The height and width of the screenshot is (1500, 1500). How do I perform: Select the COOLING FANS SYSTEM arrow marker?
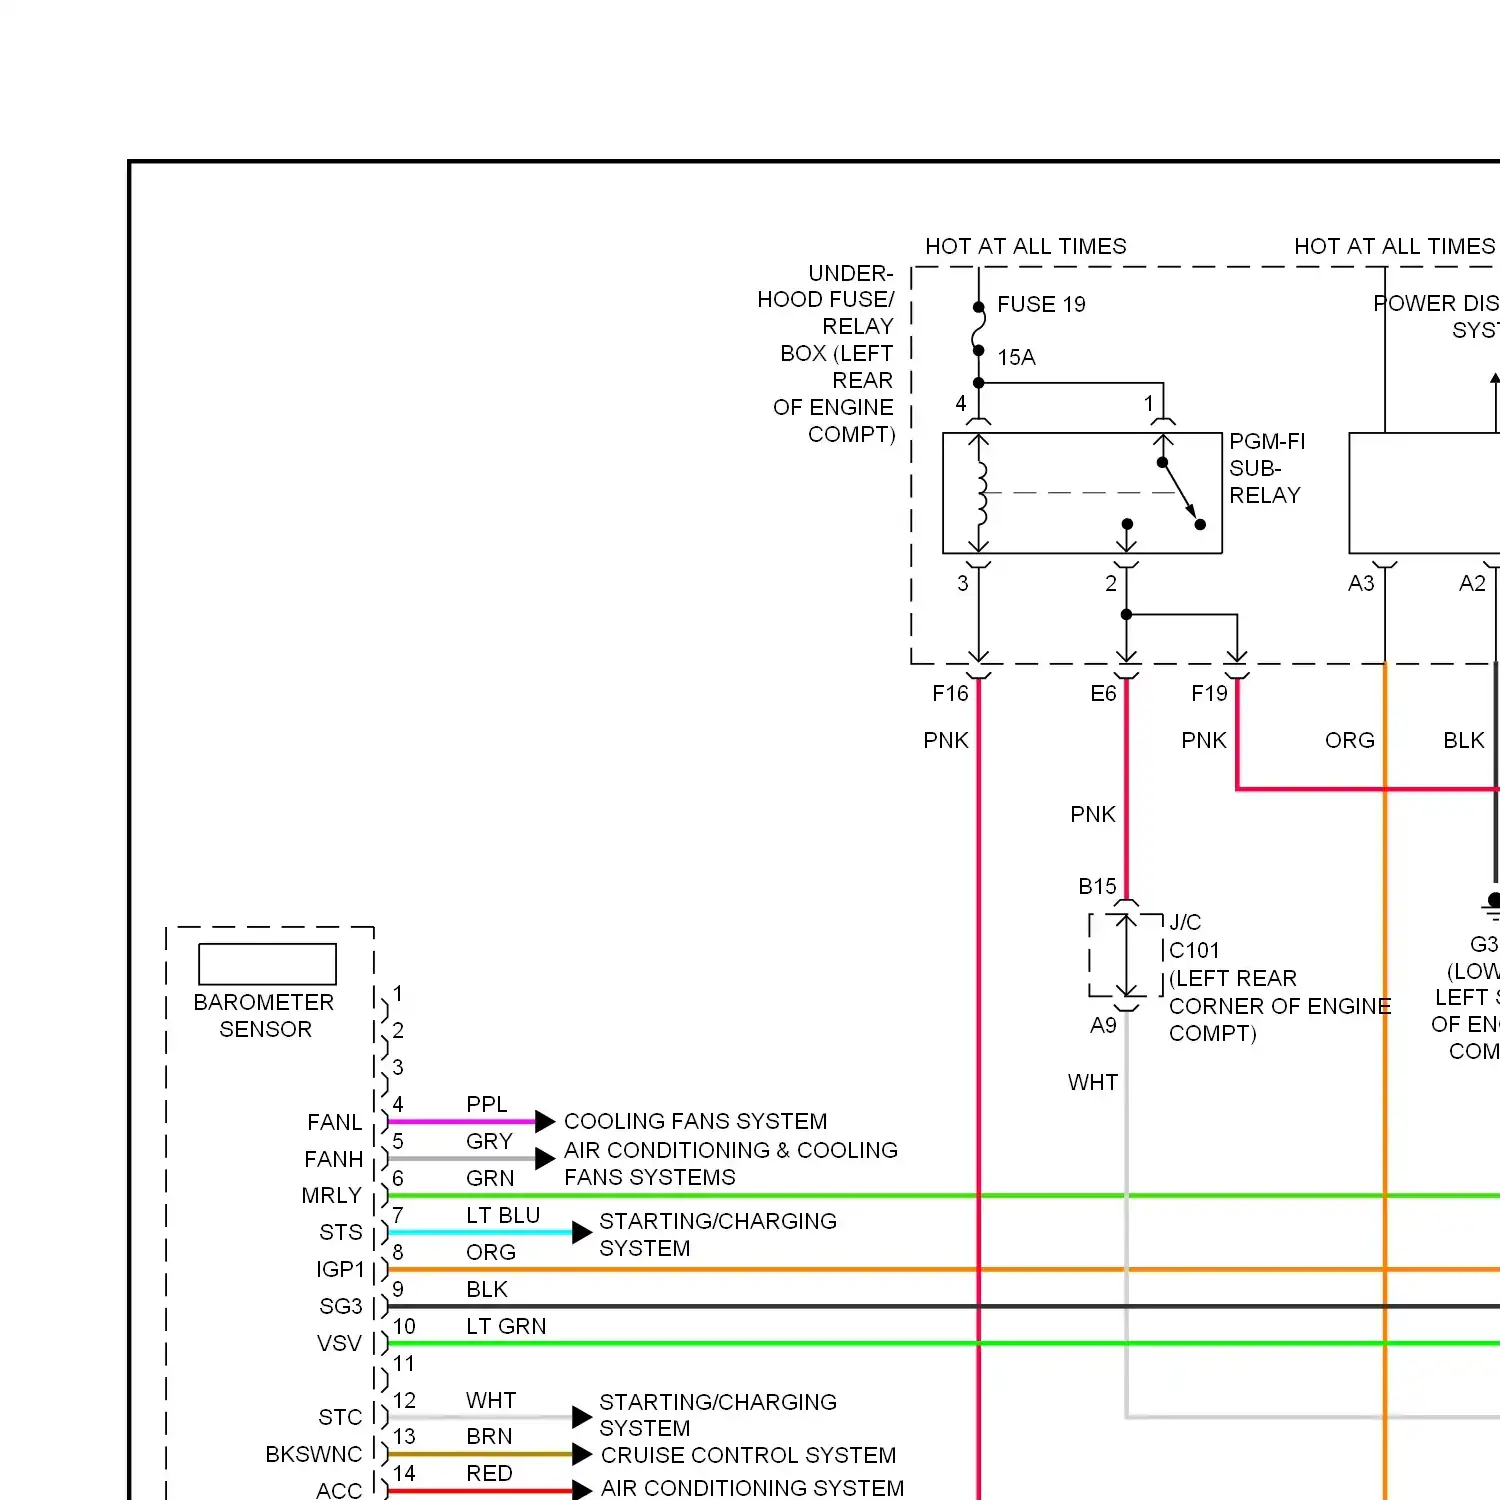point(544,1121)
